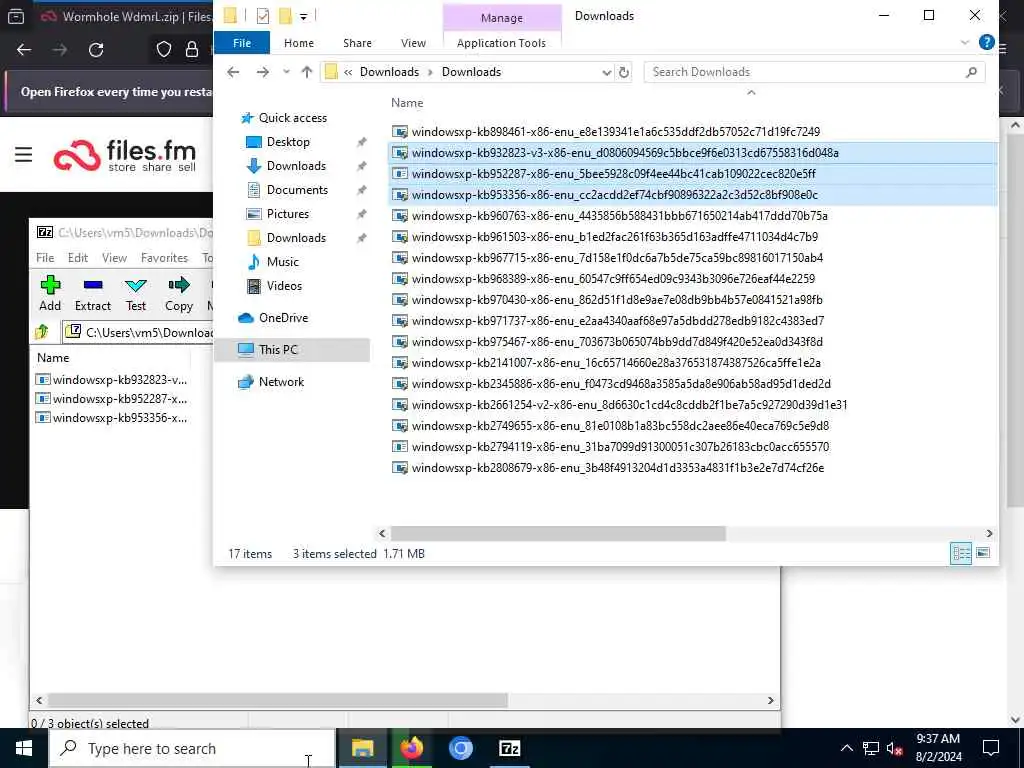Screen dimensions: 1024x768
Task: Reload the Firefox page
Action: [96, 50]
